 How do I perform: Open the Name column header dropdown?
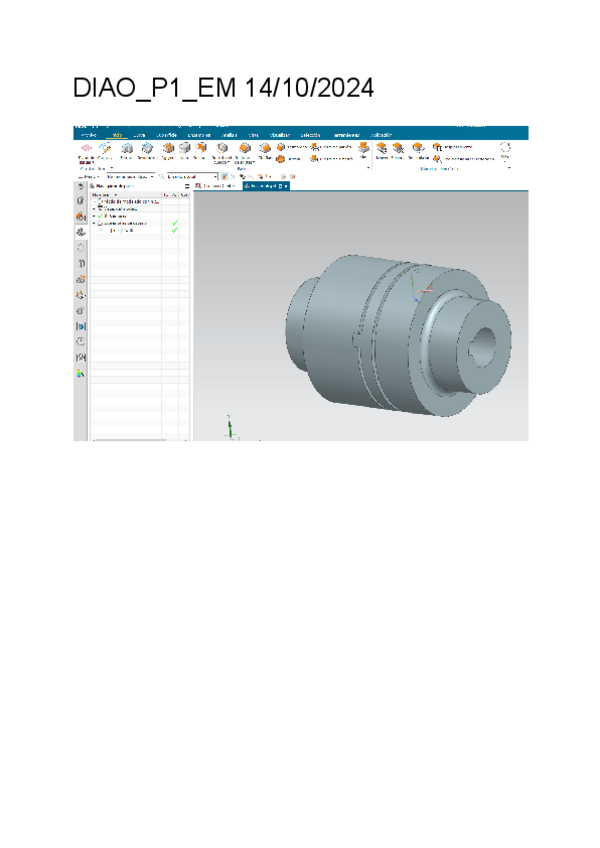[x=115, y=194]
